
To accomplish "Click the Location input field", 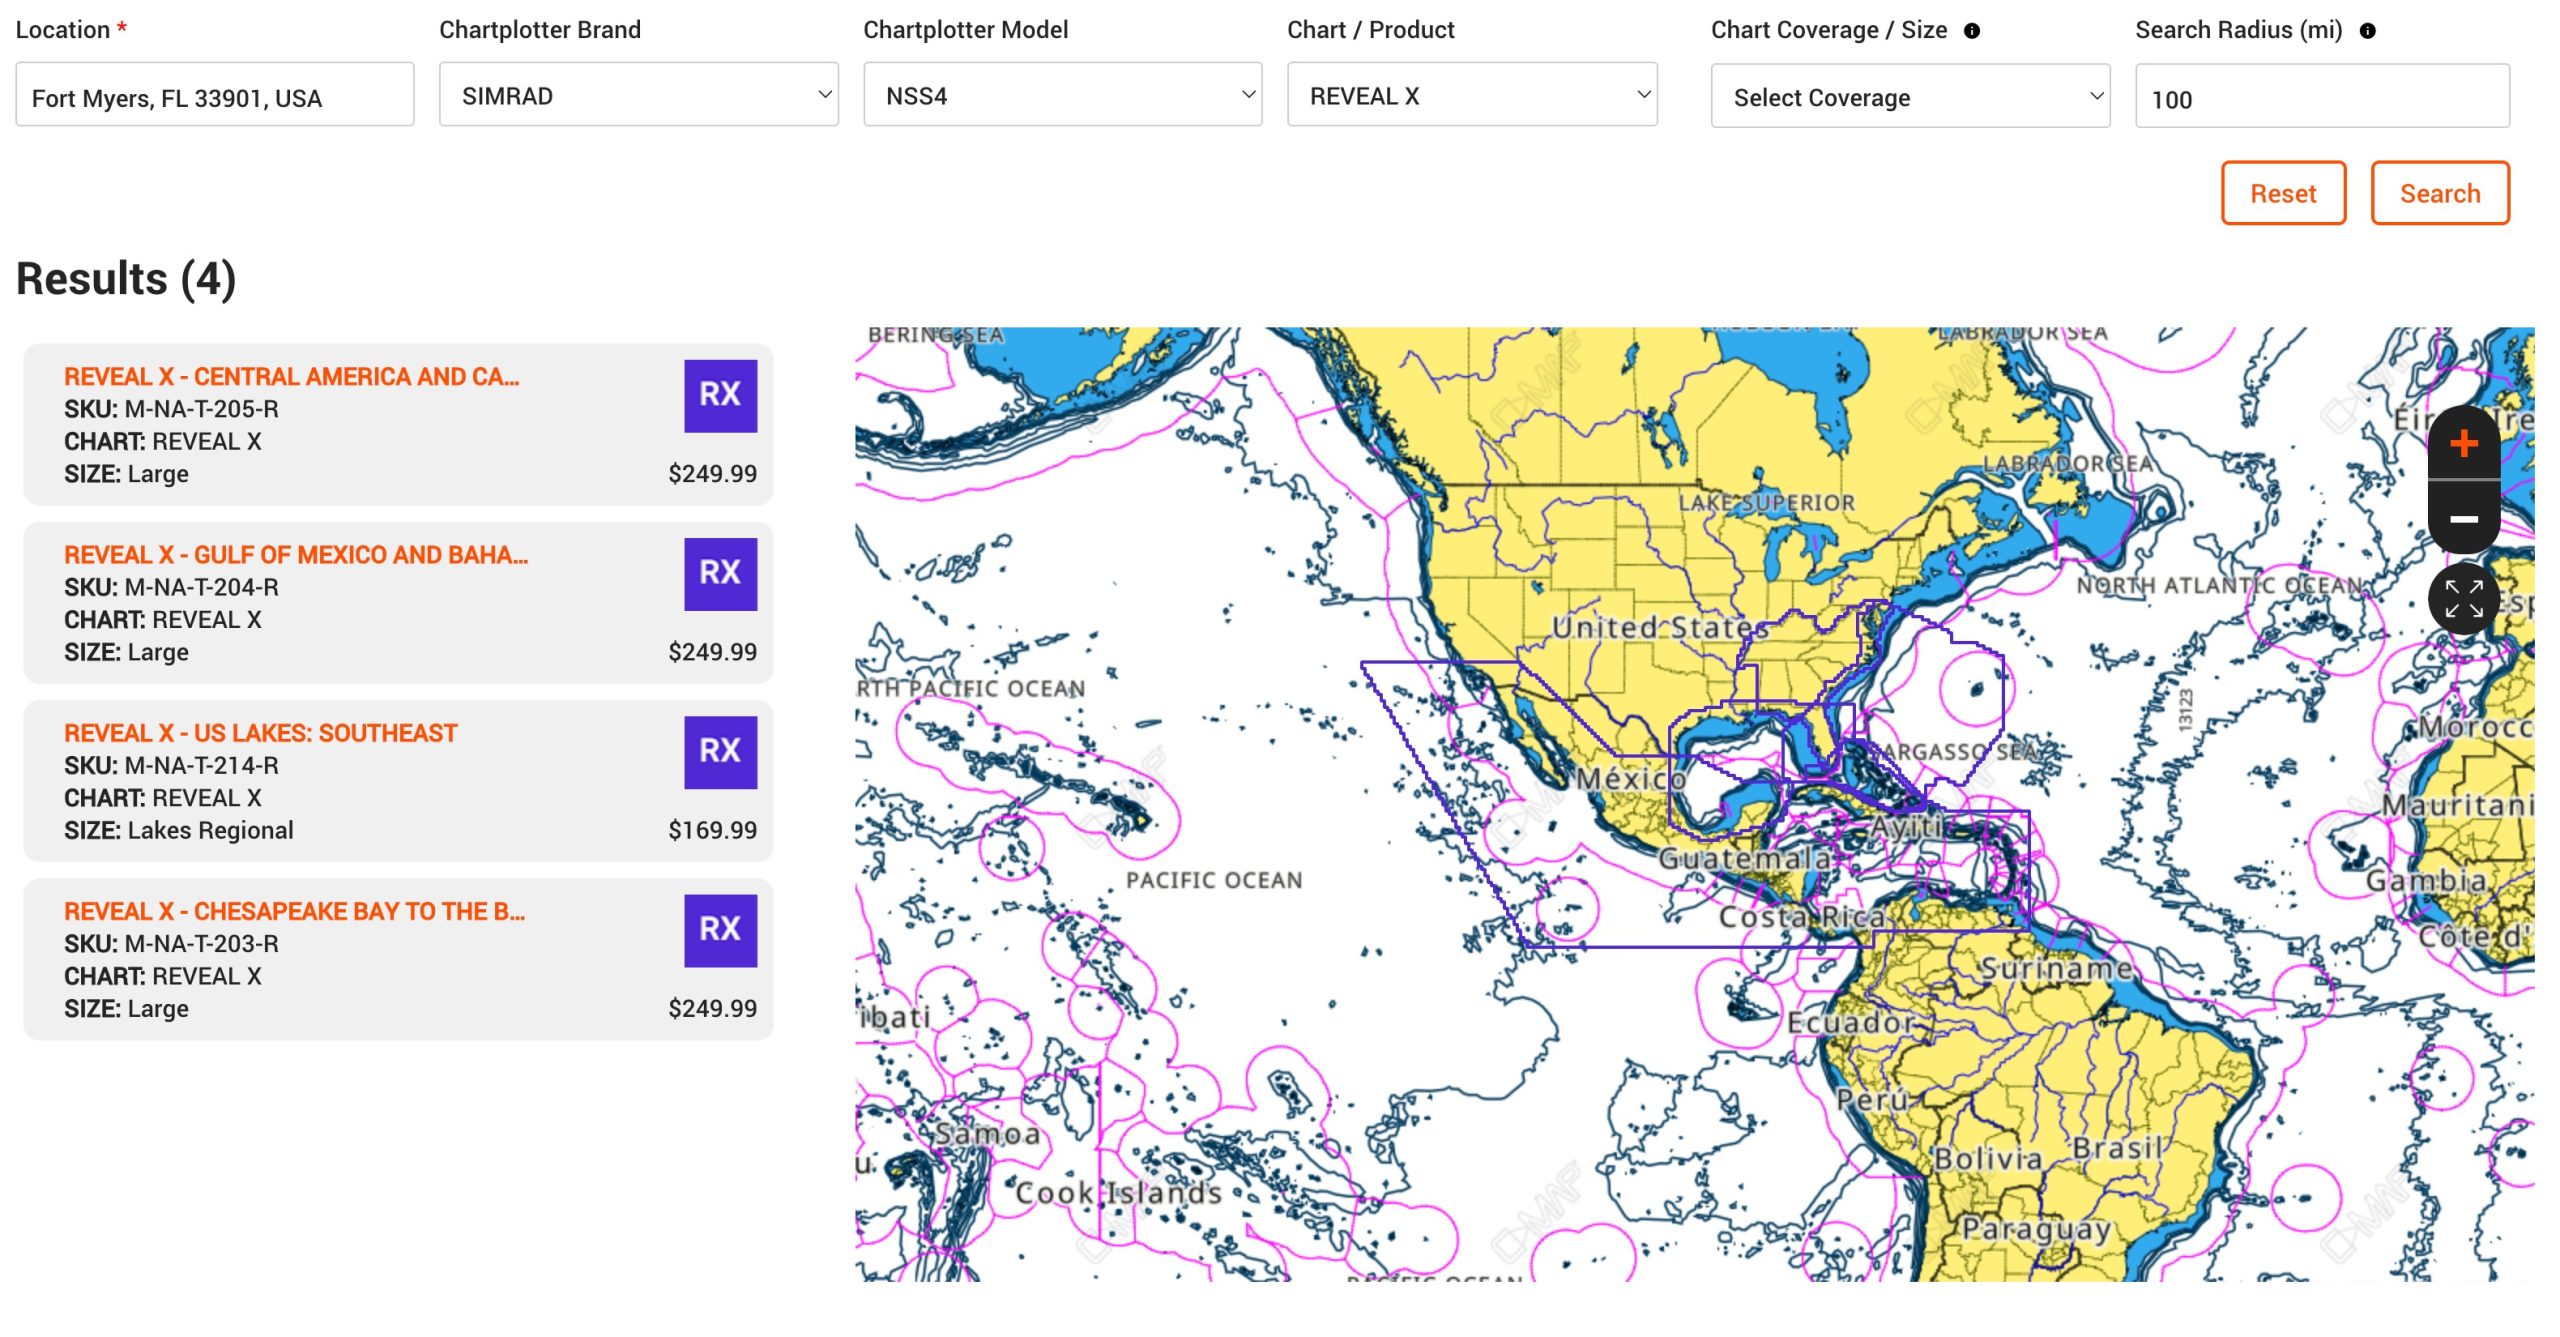I will point(214,97).
